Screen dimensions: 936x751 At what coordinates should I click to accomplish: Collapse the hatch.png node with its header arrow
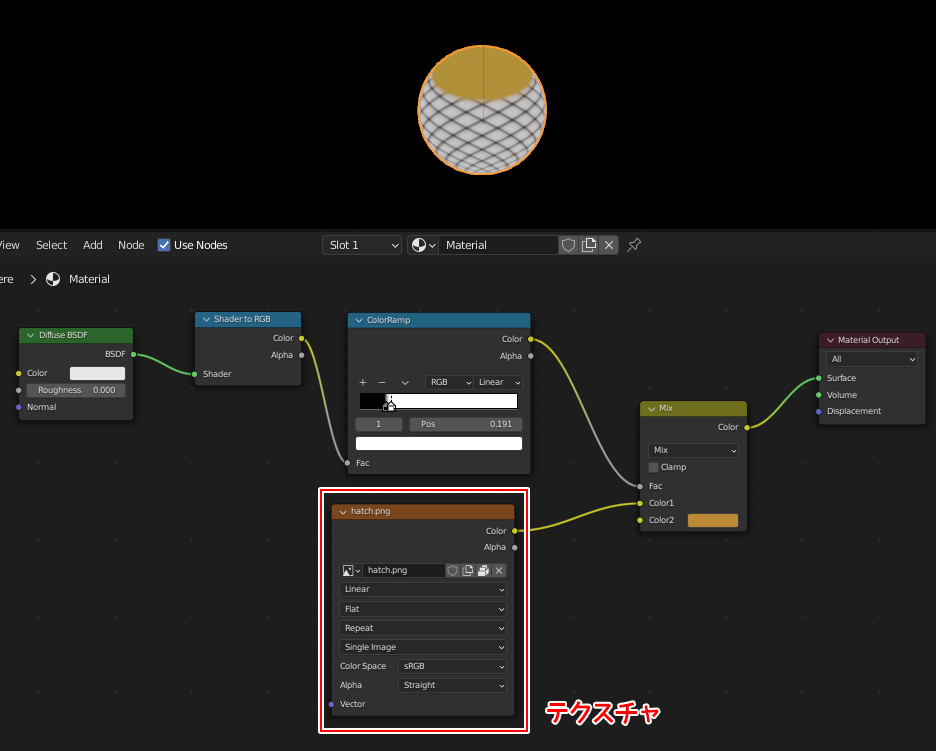point(343,511)
